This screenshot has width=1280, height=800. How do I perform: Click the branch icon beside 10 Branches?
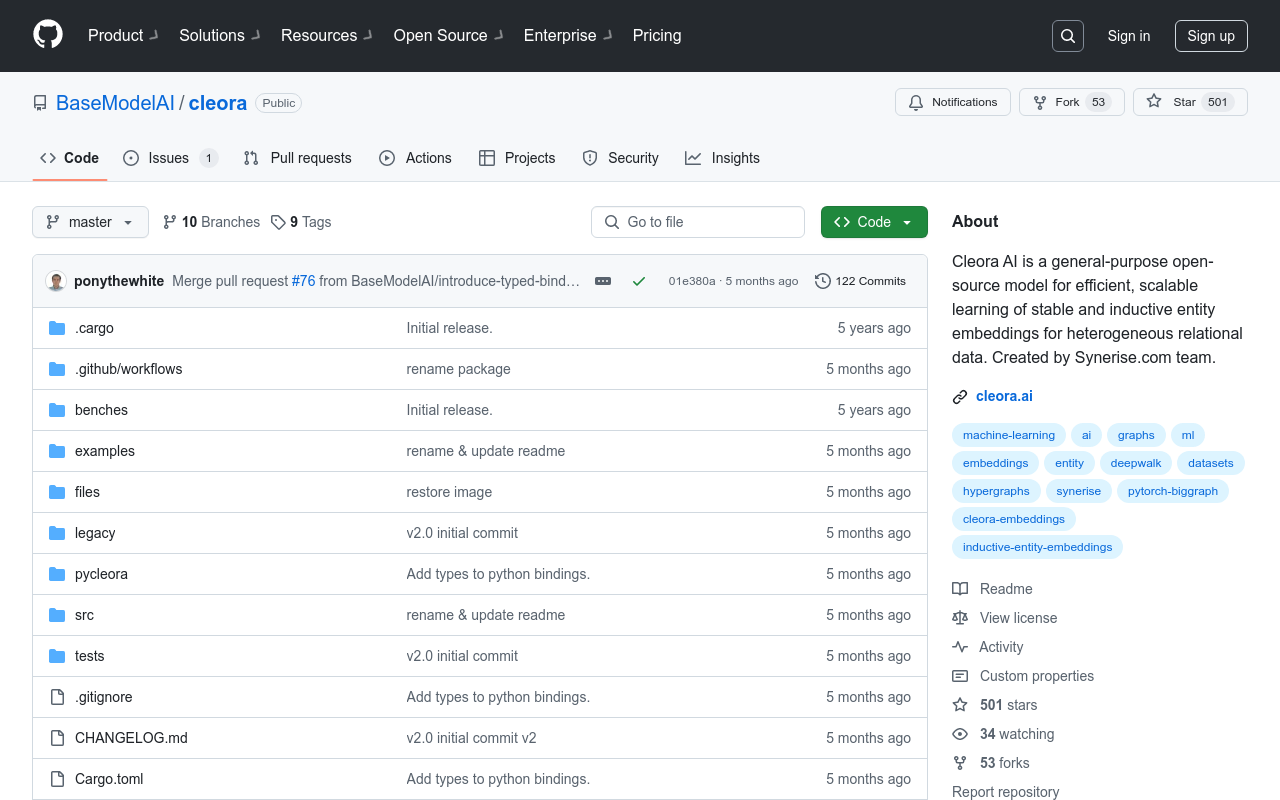pyautogui.click(x=170, y=222)
